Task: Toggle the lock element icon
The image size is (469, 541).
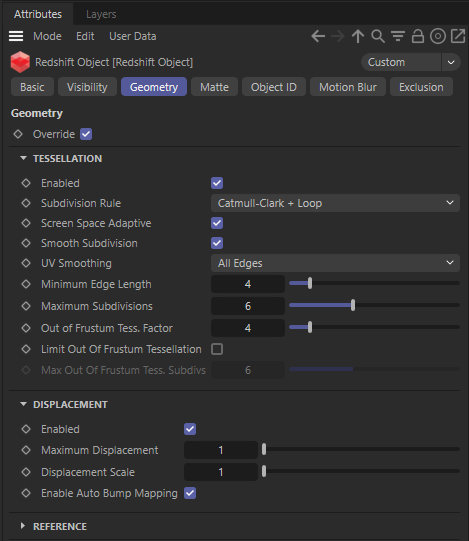Action: (x=418, y=36)
